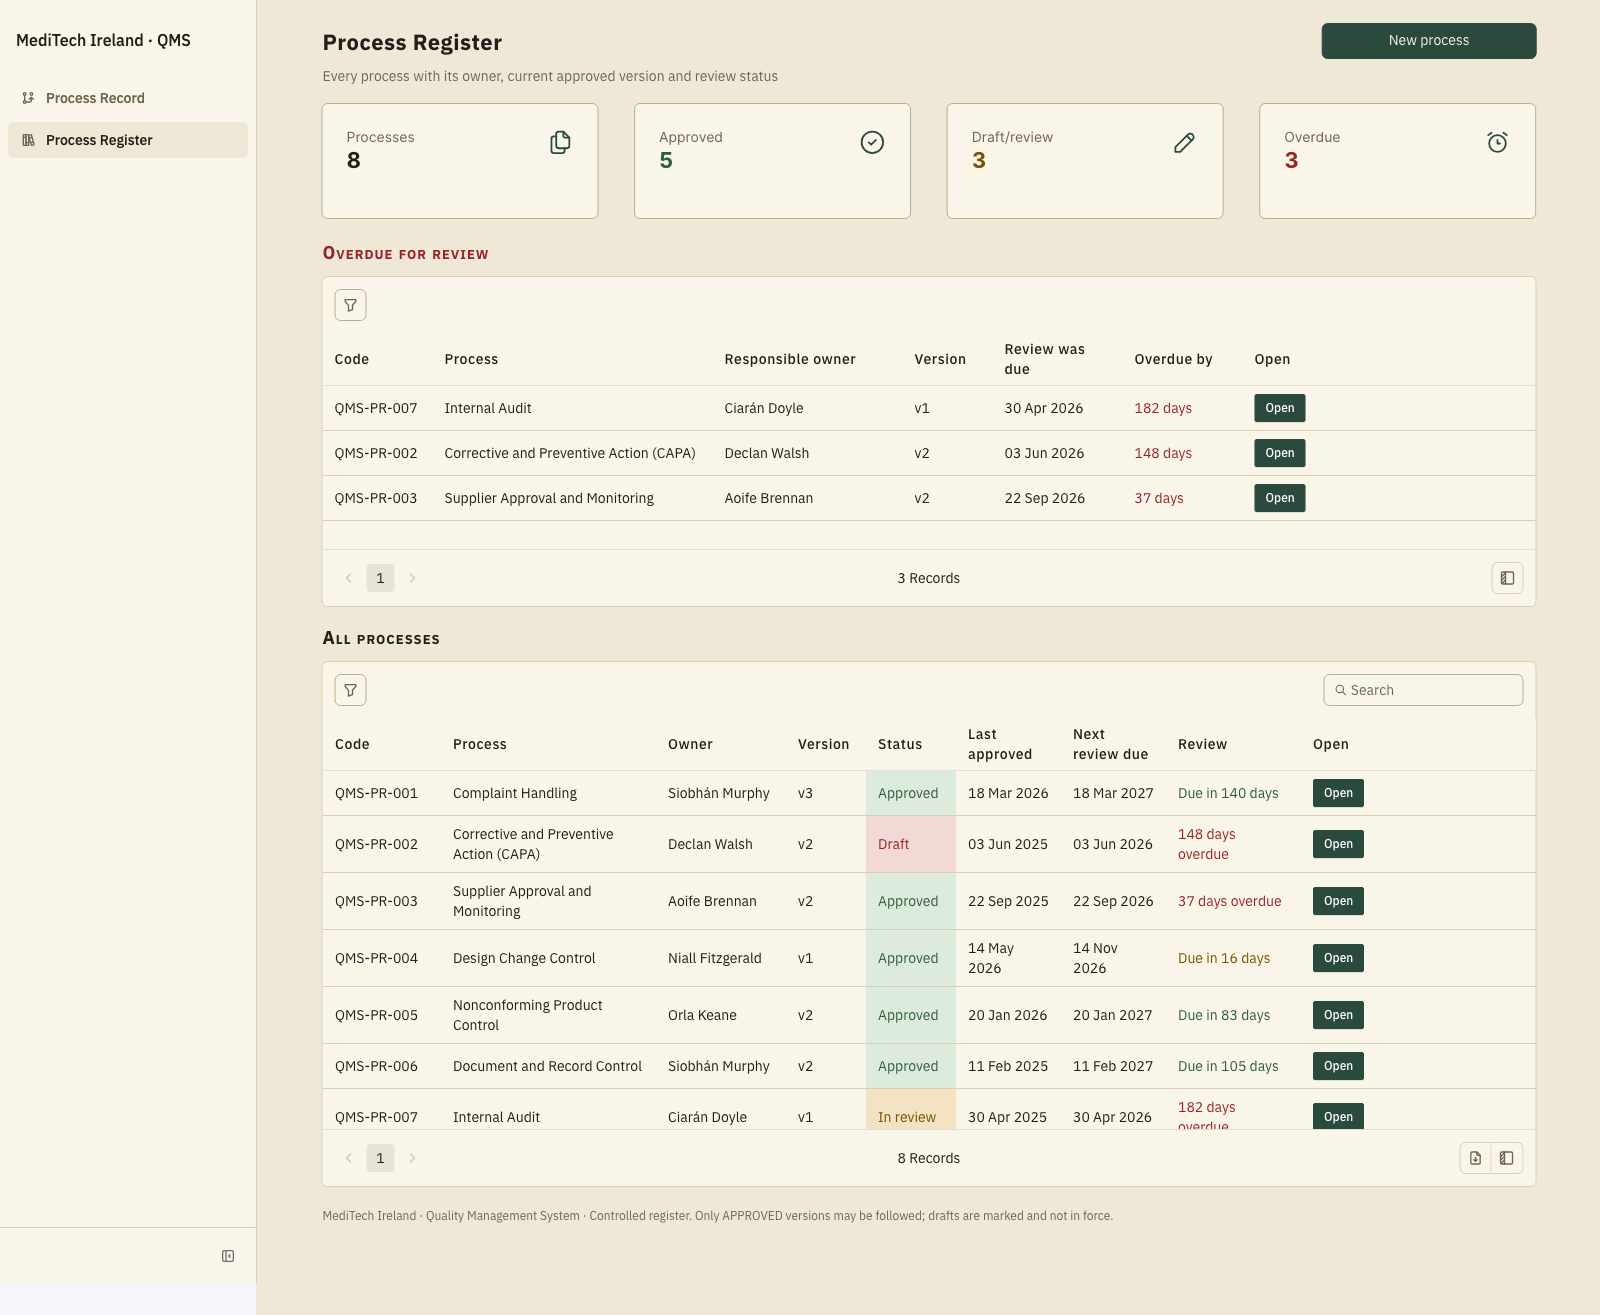Click the Overdue by column header
This screenshot has height=1315, width=1600.
pos(1173,359)
